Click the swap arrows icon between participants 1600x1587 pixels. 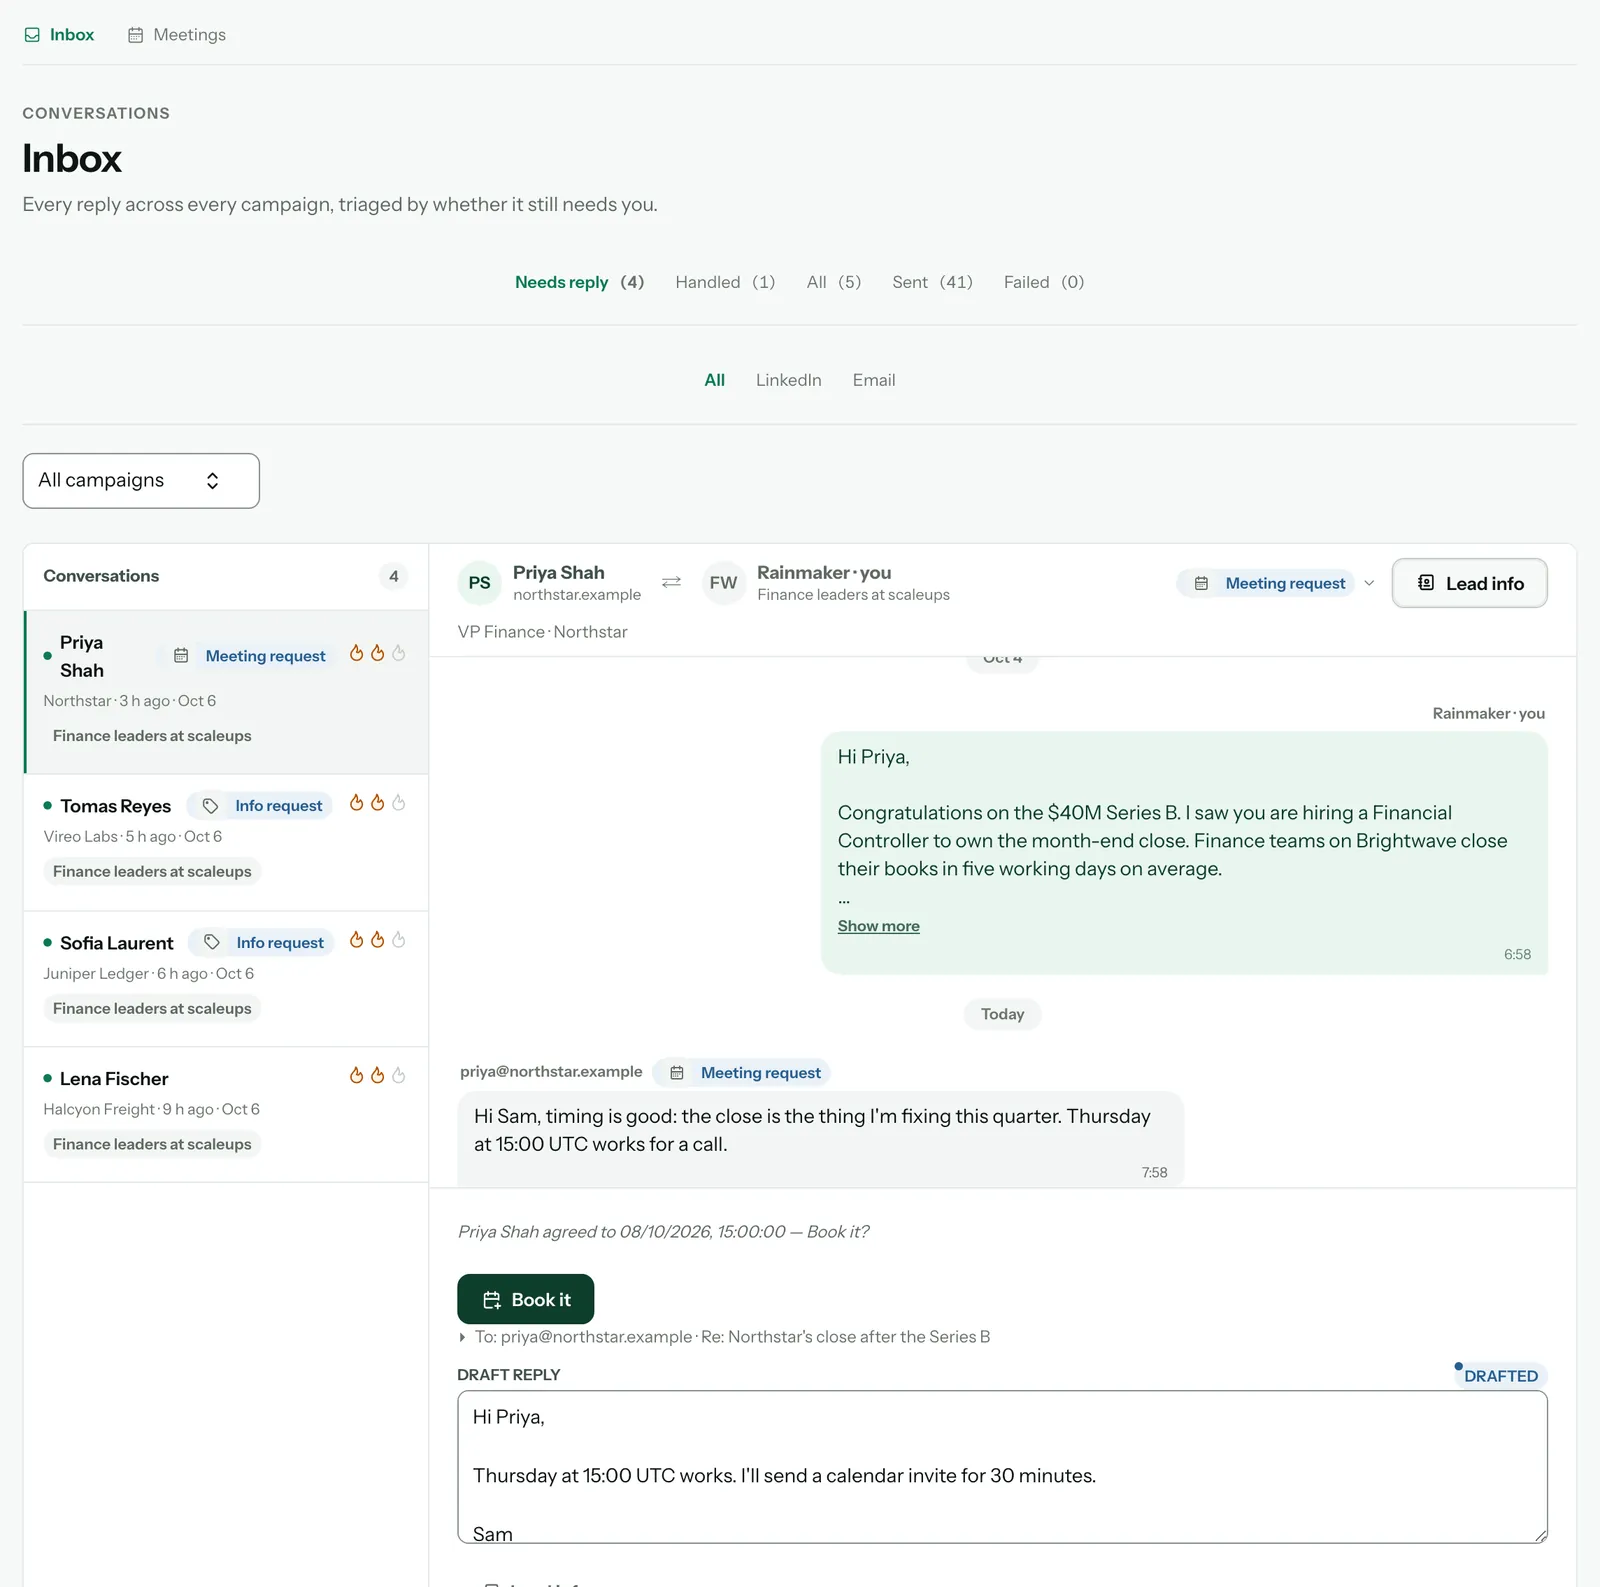pos(671,582)
